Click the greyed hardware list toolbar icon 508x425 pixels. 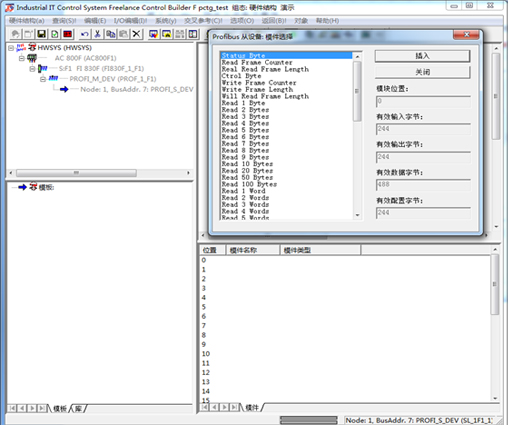tap(180, 34)
